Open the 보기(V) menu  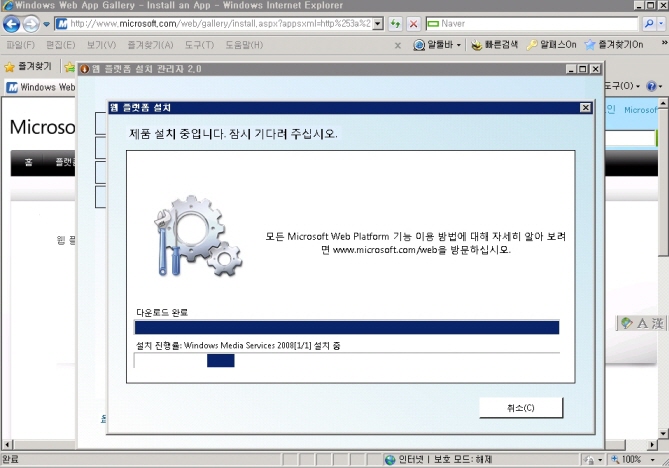pyautogui.click(x=102, y=45)
